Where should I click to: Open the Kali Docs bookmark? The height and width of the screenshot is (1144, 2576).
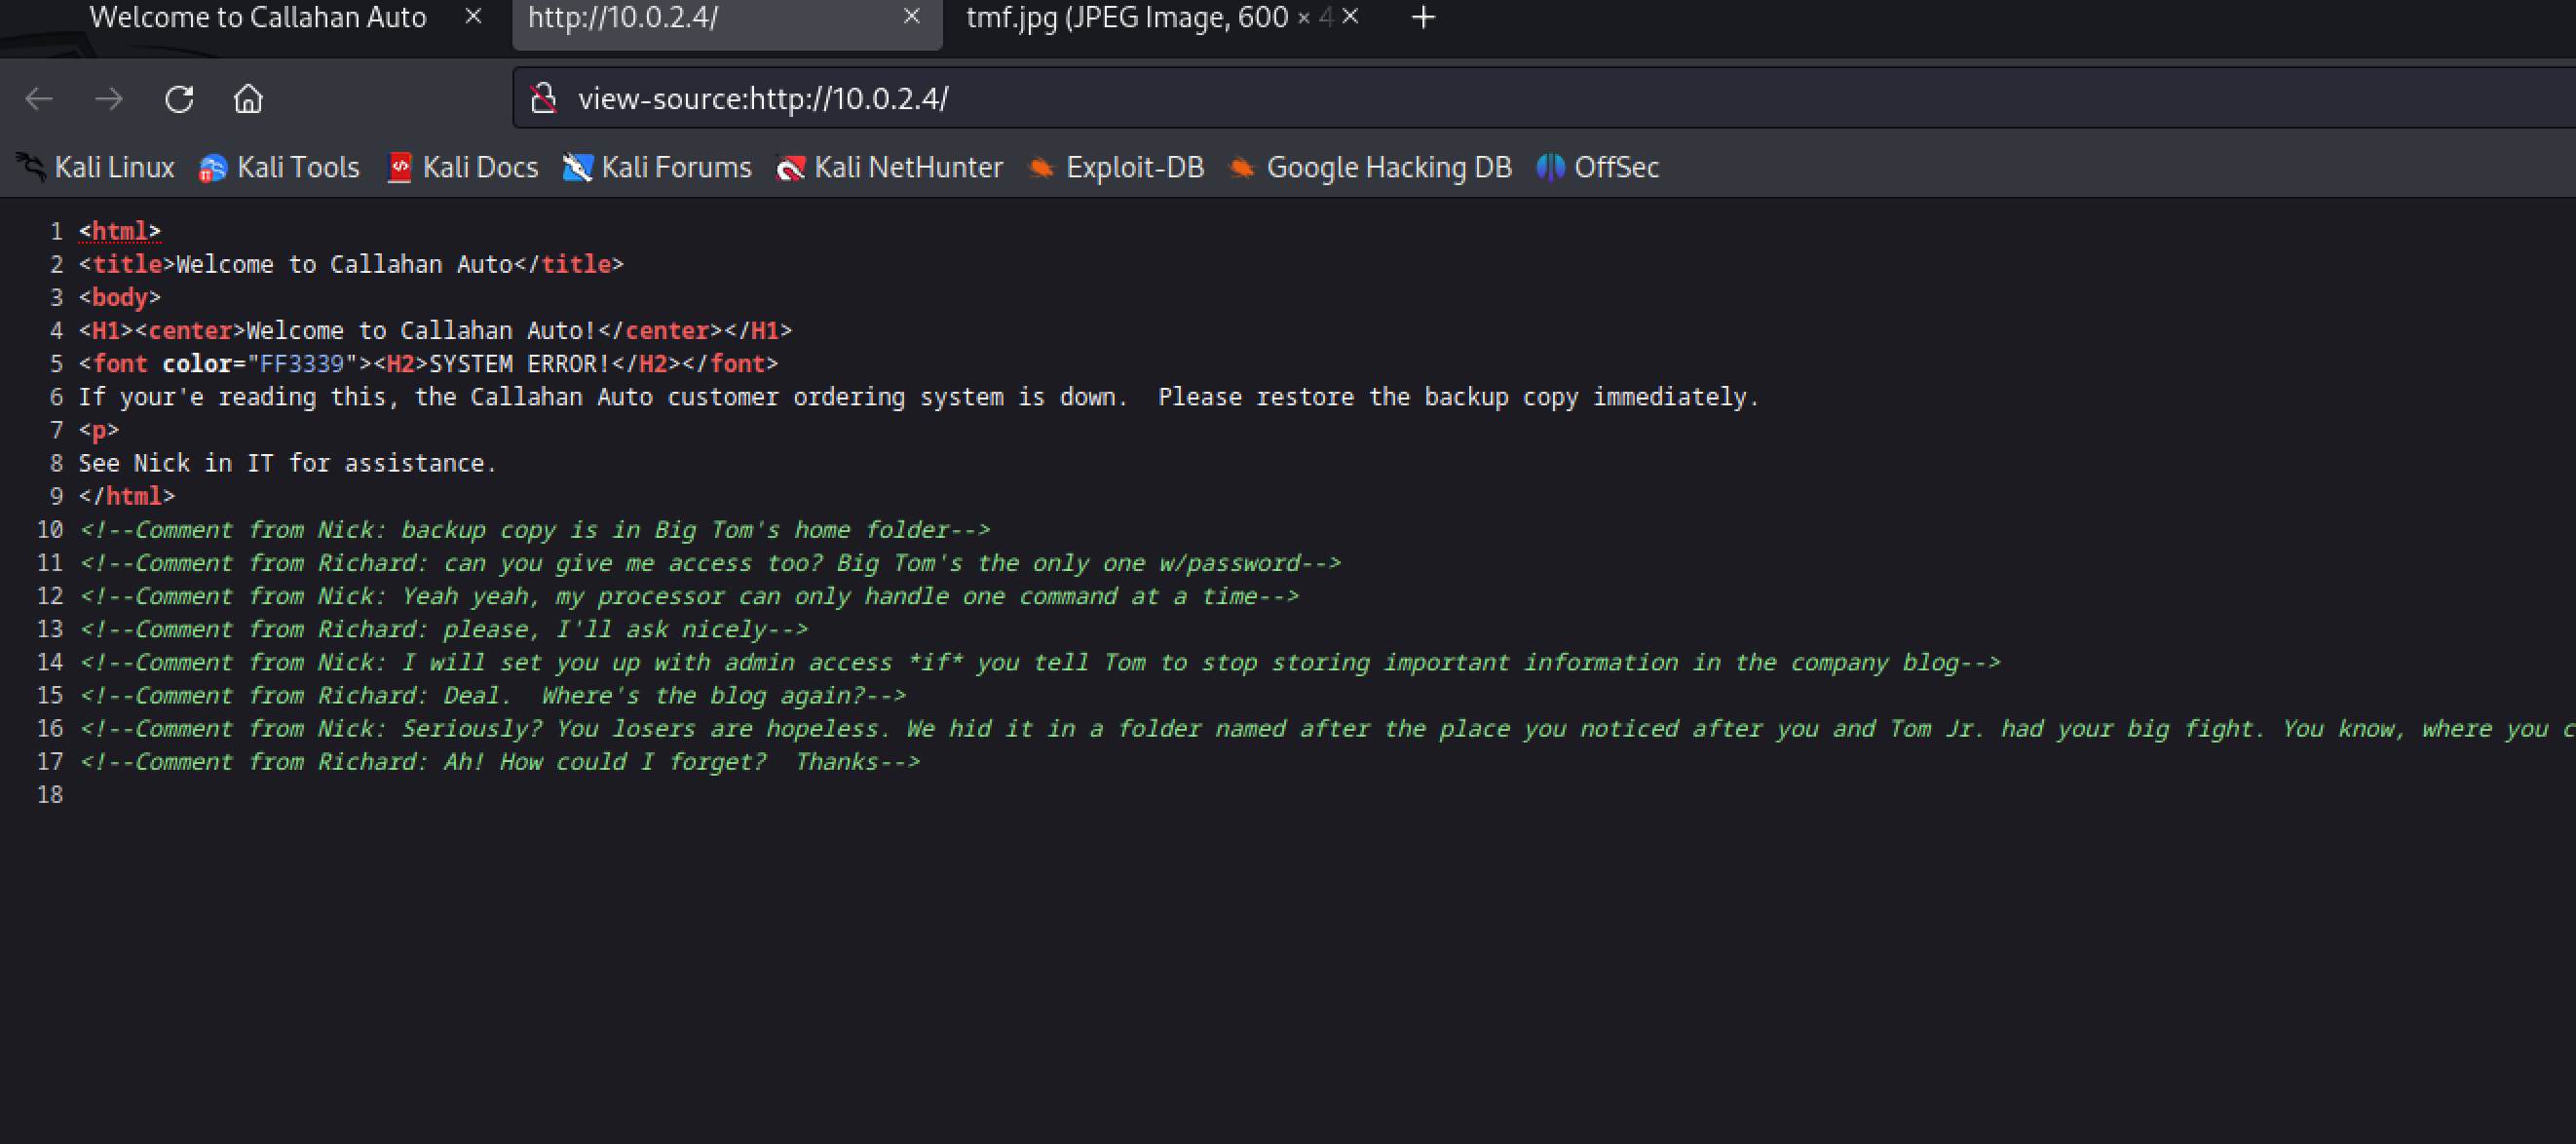pos(463,167)
